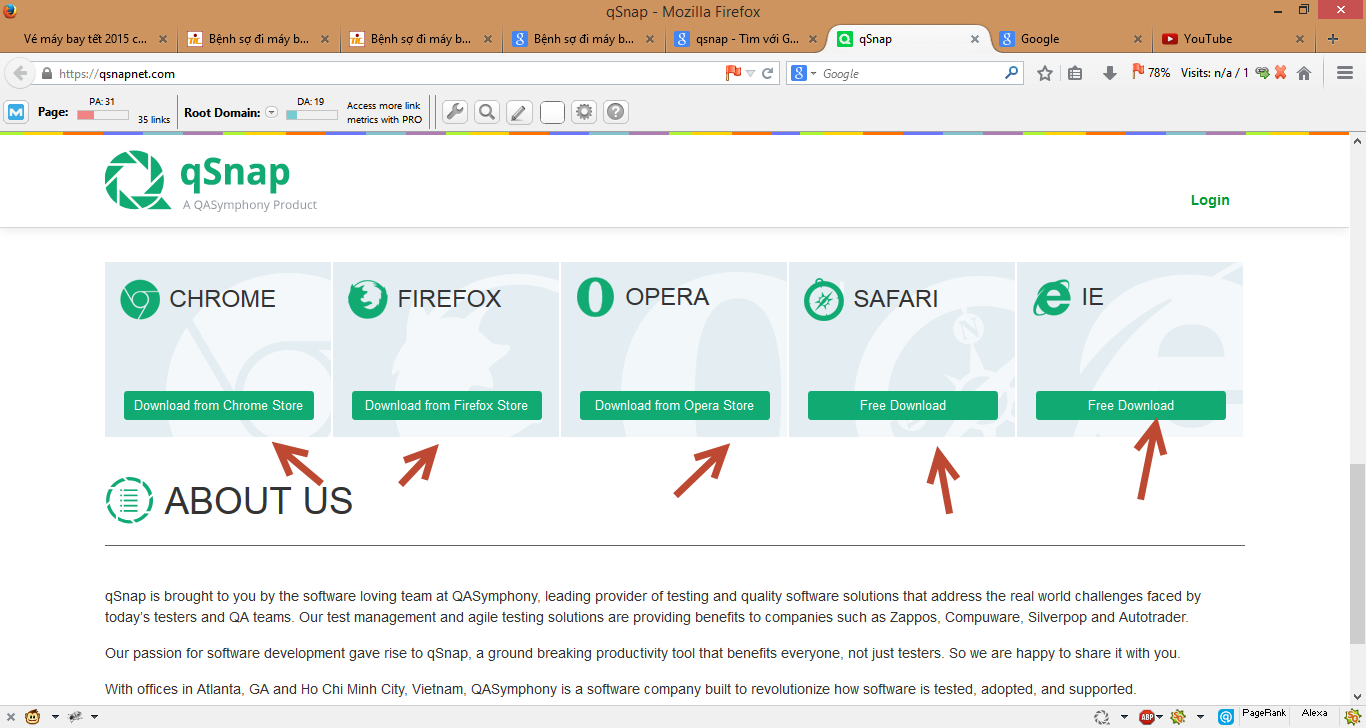This screenshot has height=728, width=1366.
Task: Open MozBar gear settings icon
Action: coord(584,112)
